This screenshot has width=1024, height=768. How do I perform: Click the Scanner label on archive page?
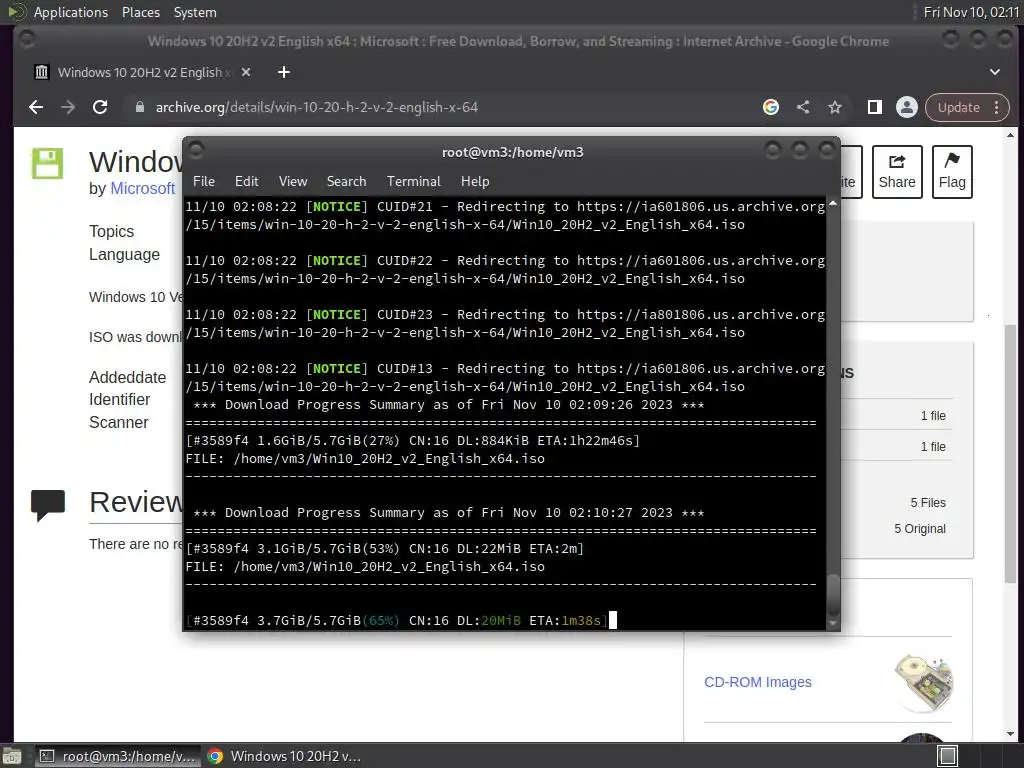(118, 423)
